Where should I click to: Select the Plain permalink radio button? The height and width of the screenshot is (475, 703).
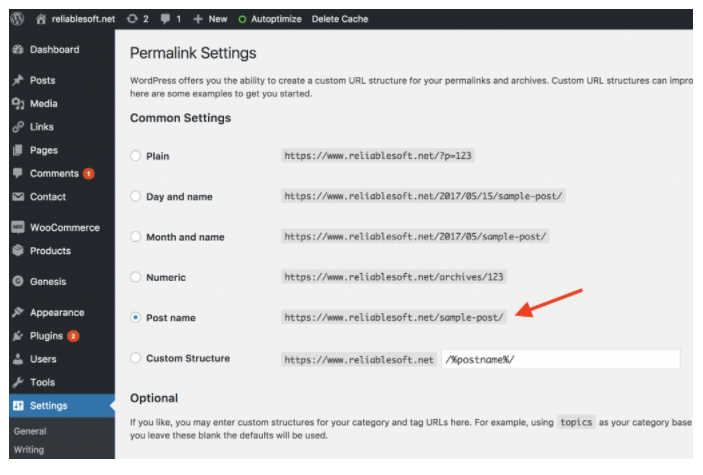135,156
